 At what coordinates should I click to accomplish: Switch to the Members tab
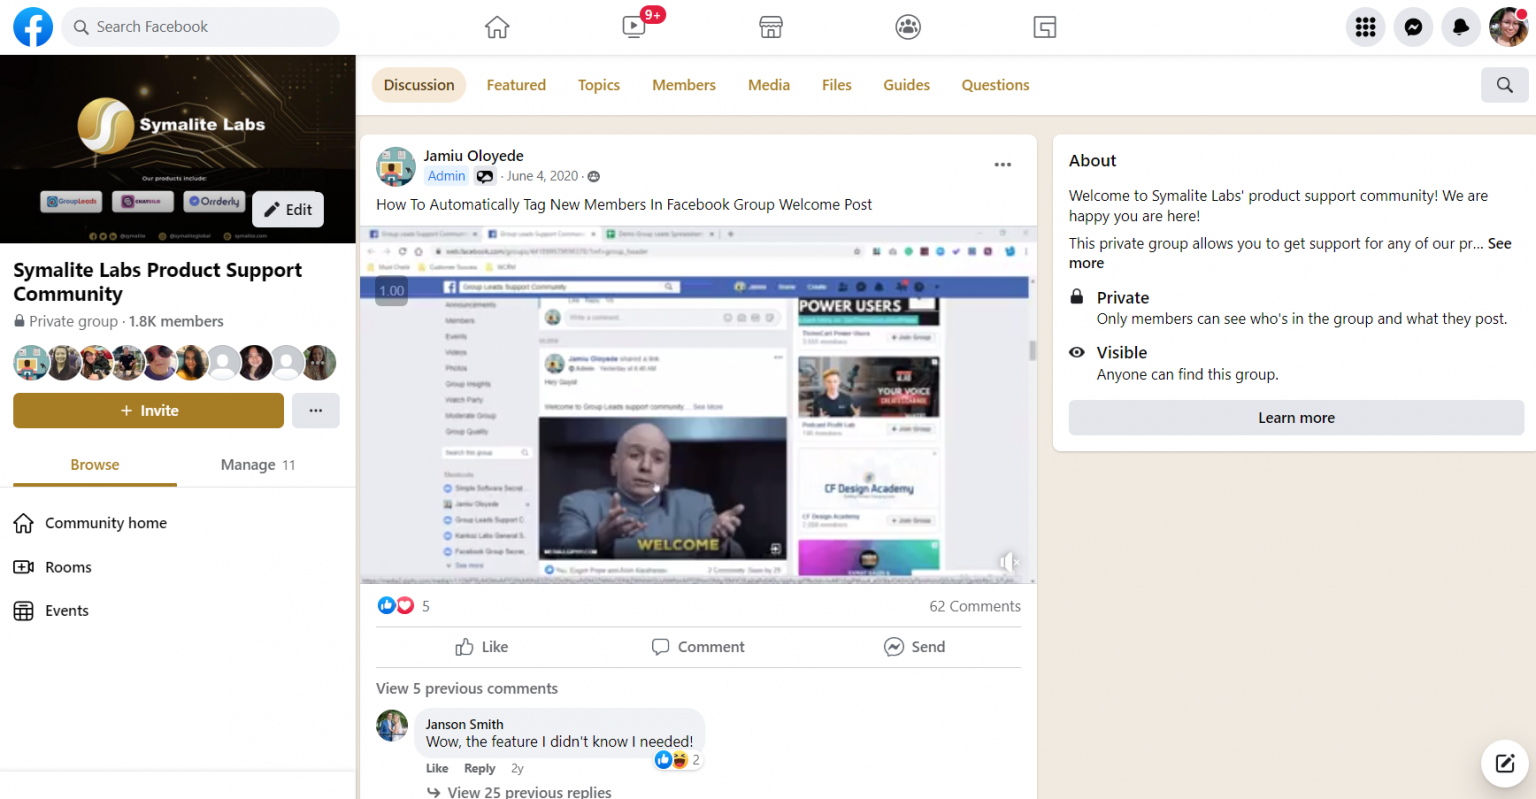pos(683,85)
